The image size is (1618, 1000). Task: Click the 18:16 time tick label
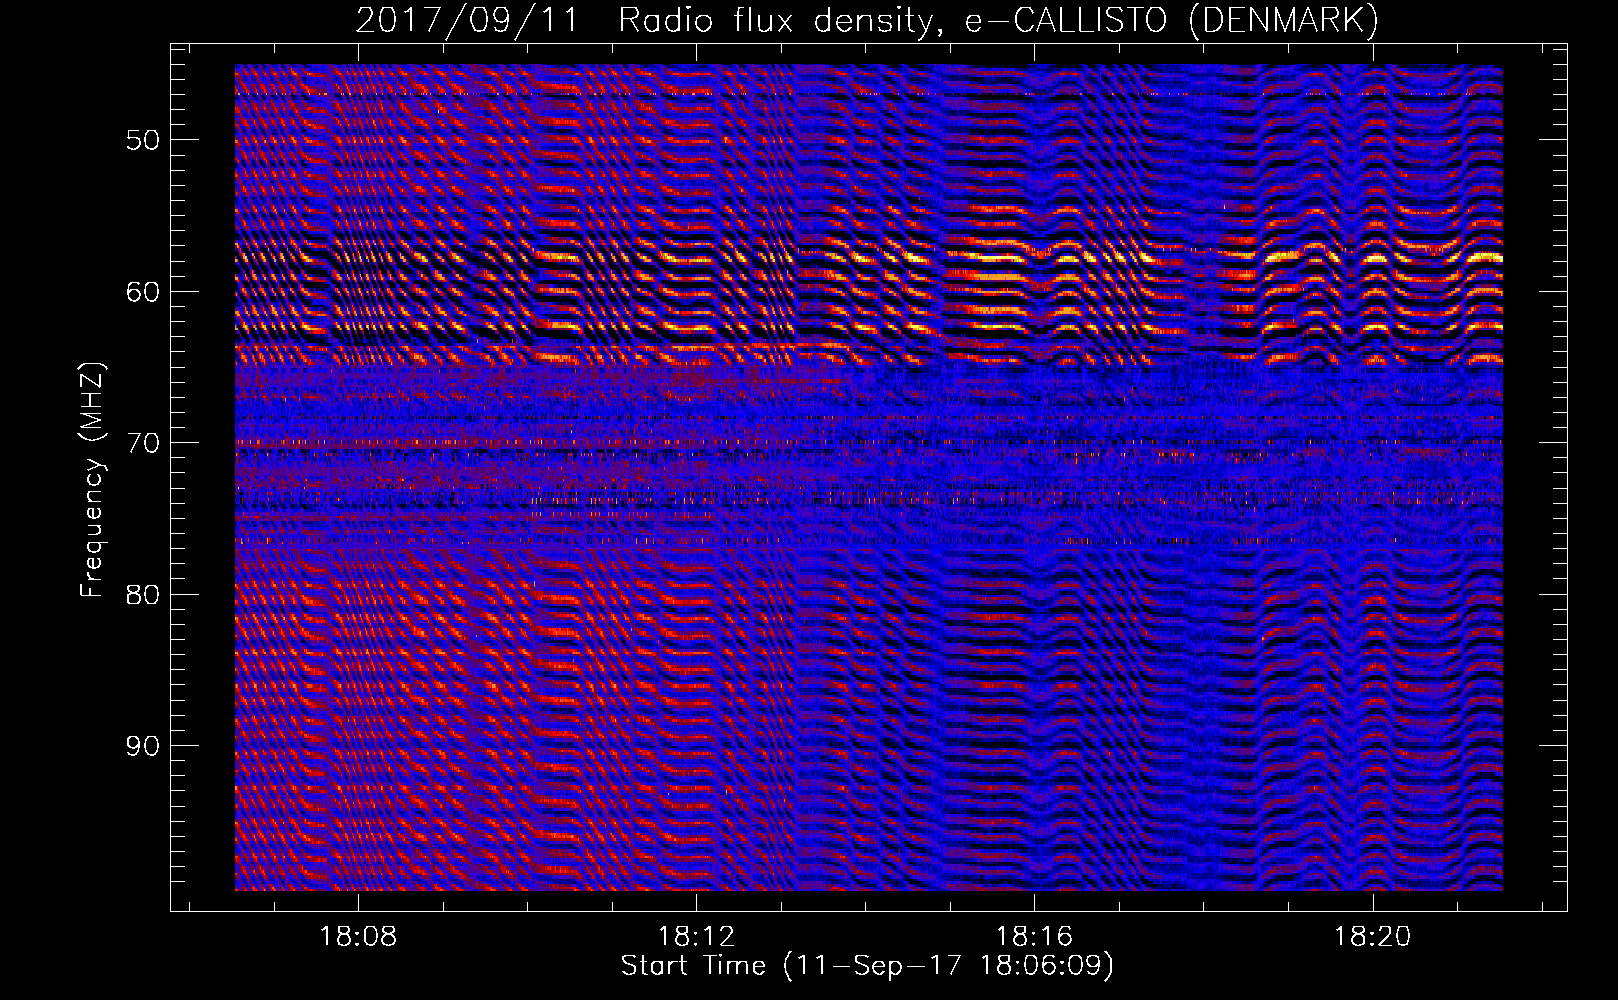pos(1034,937)
